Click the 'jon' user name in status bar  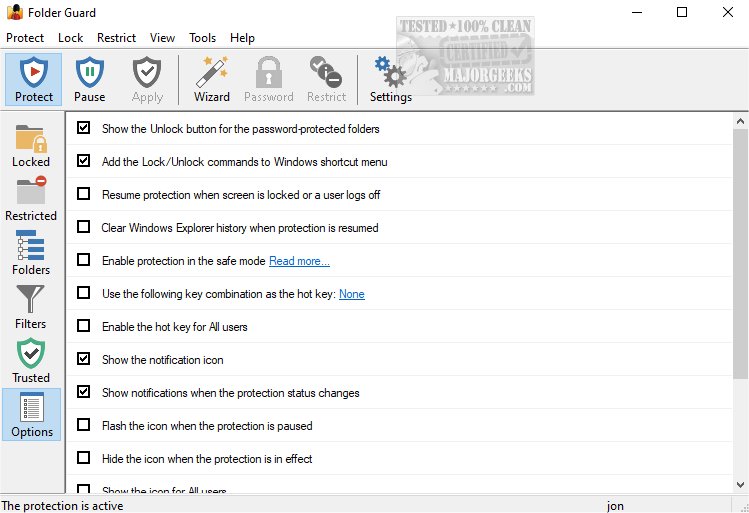pyautogui.click(x=615, y=506)
